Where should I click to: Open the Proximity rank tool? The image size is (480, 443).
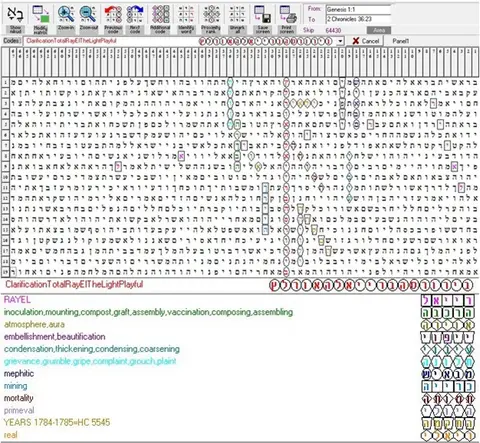click(211, 18)
